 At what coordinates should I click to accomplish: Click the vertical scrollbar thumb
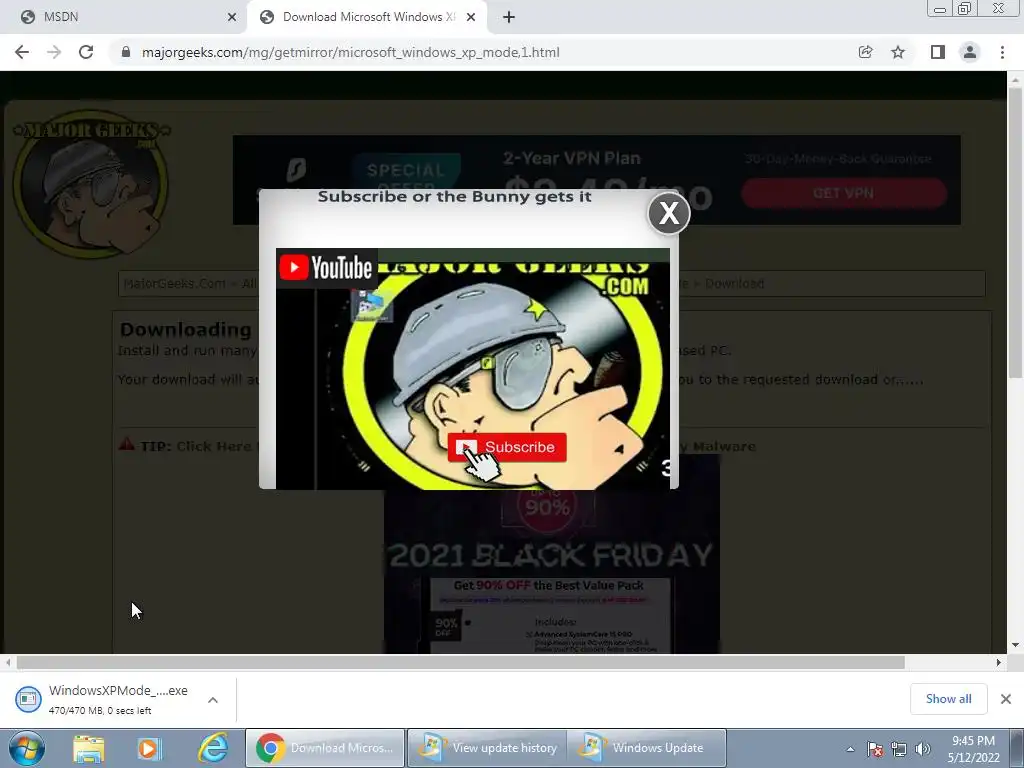tap(1015, 232)
